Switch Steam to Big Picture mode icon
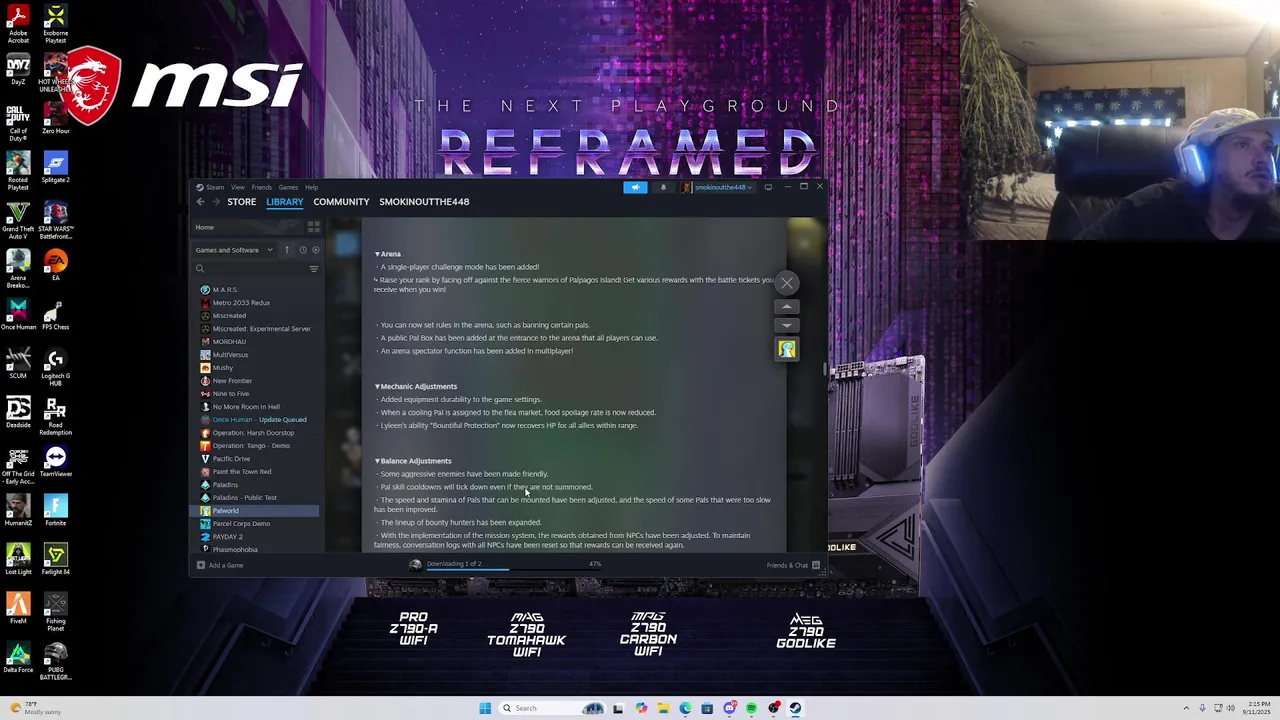Image resolution: width=1280 pixels, height=720 pixels. coord(768,187)
